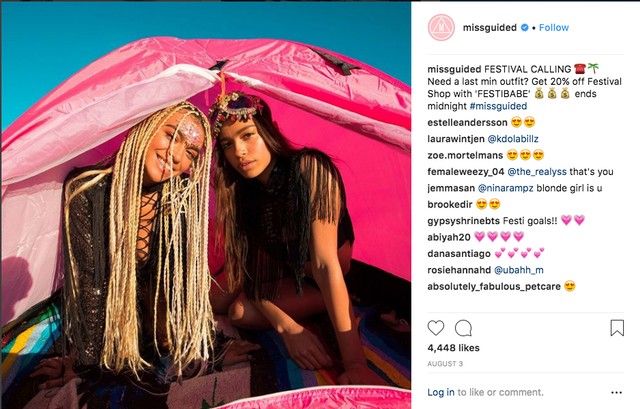Open the three-dots more options menu
Screen dimensions: 640x409
click(x=616, y=393)
